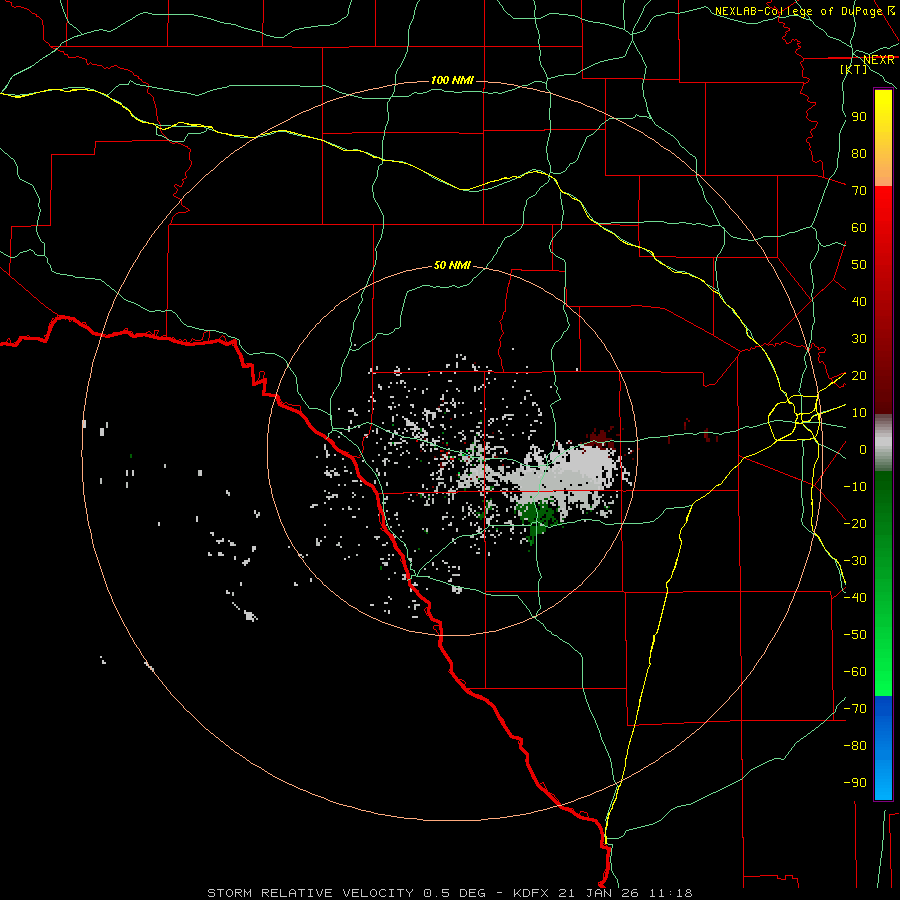Click the 21 JAN 26 date in caption

click(x=599, y=893)
